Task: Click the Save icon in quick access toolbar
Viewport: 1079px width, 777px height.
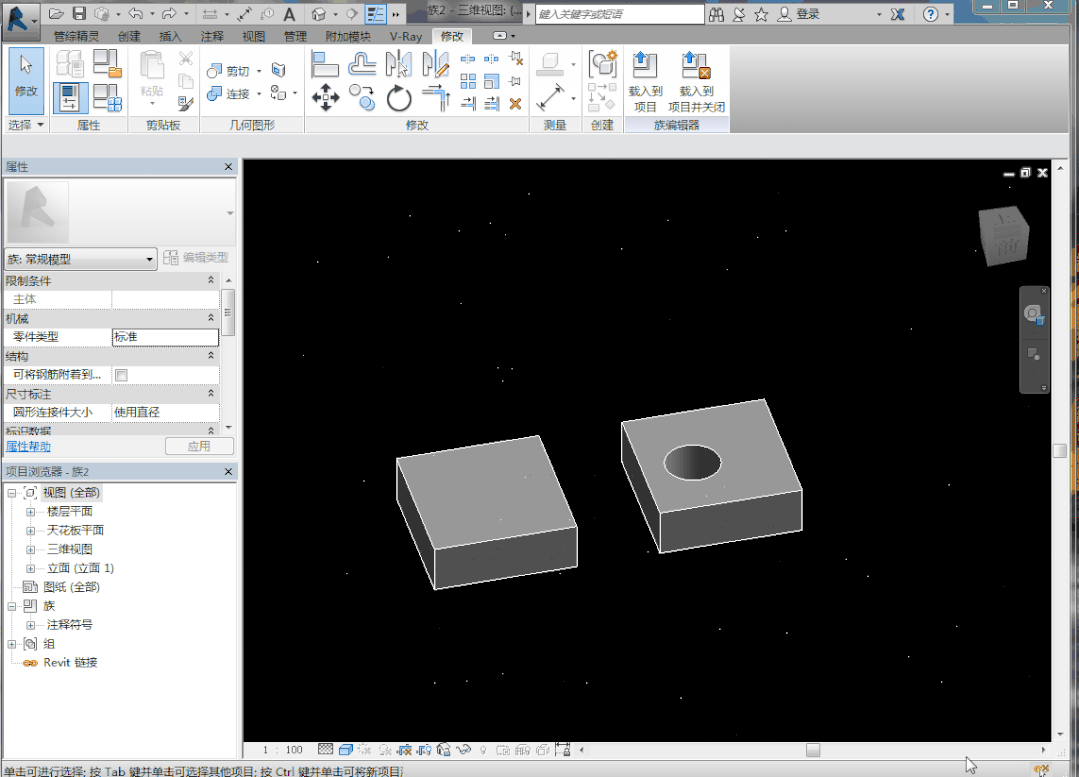Action: coord(79,14)
